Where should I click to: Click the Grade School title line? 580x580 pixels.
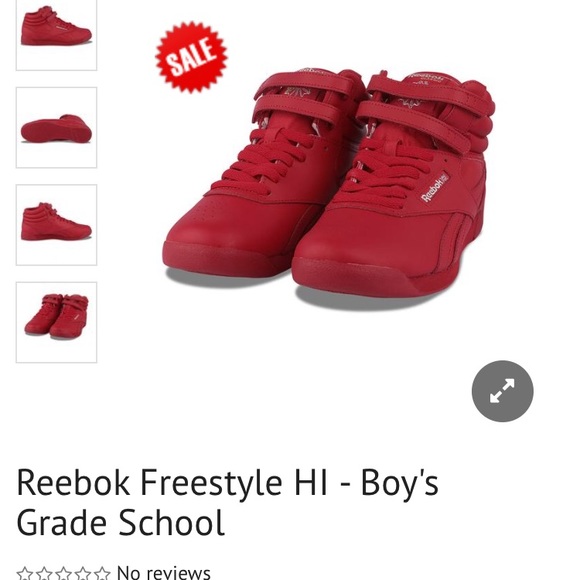pos(121,522)
